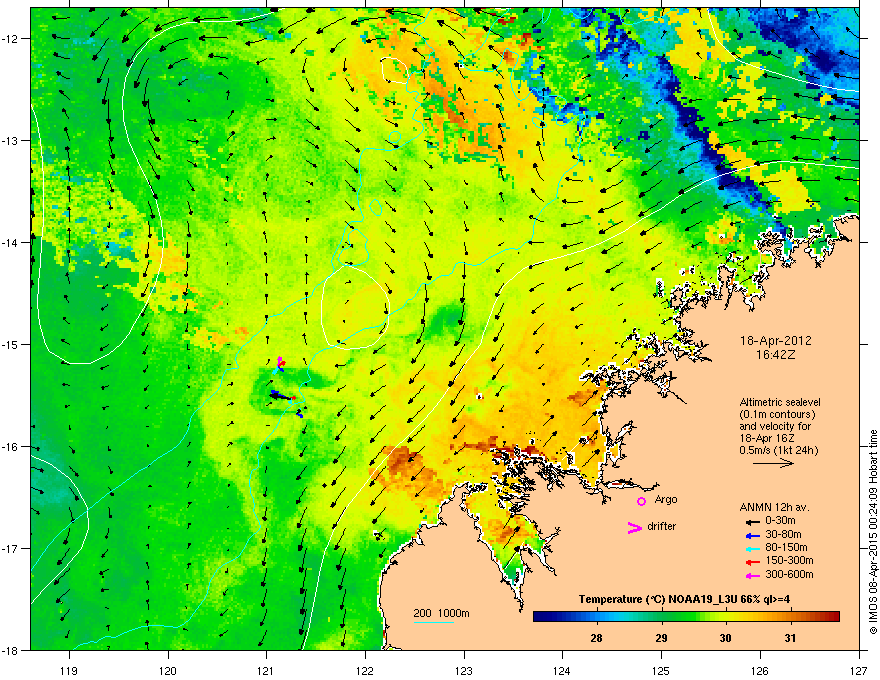
Task: Click the 'Altimetric sealevel' legend text
Action: (x=780, y=402)
